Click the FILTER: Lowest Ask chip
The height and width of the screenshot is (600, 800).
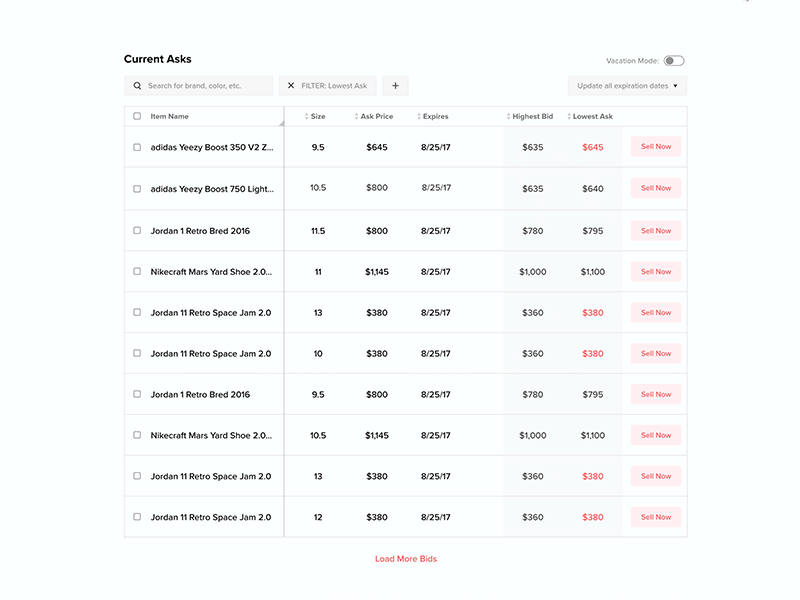[x=334, y=86]
